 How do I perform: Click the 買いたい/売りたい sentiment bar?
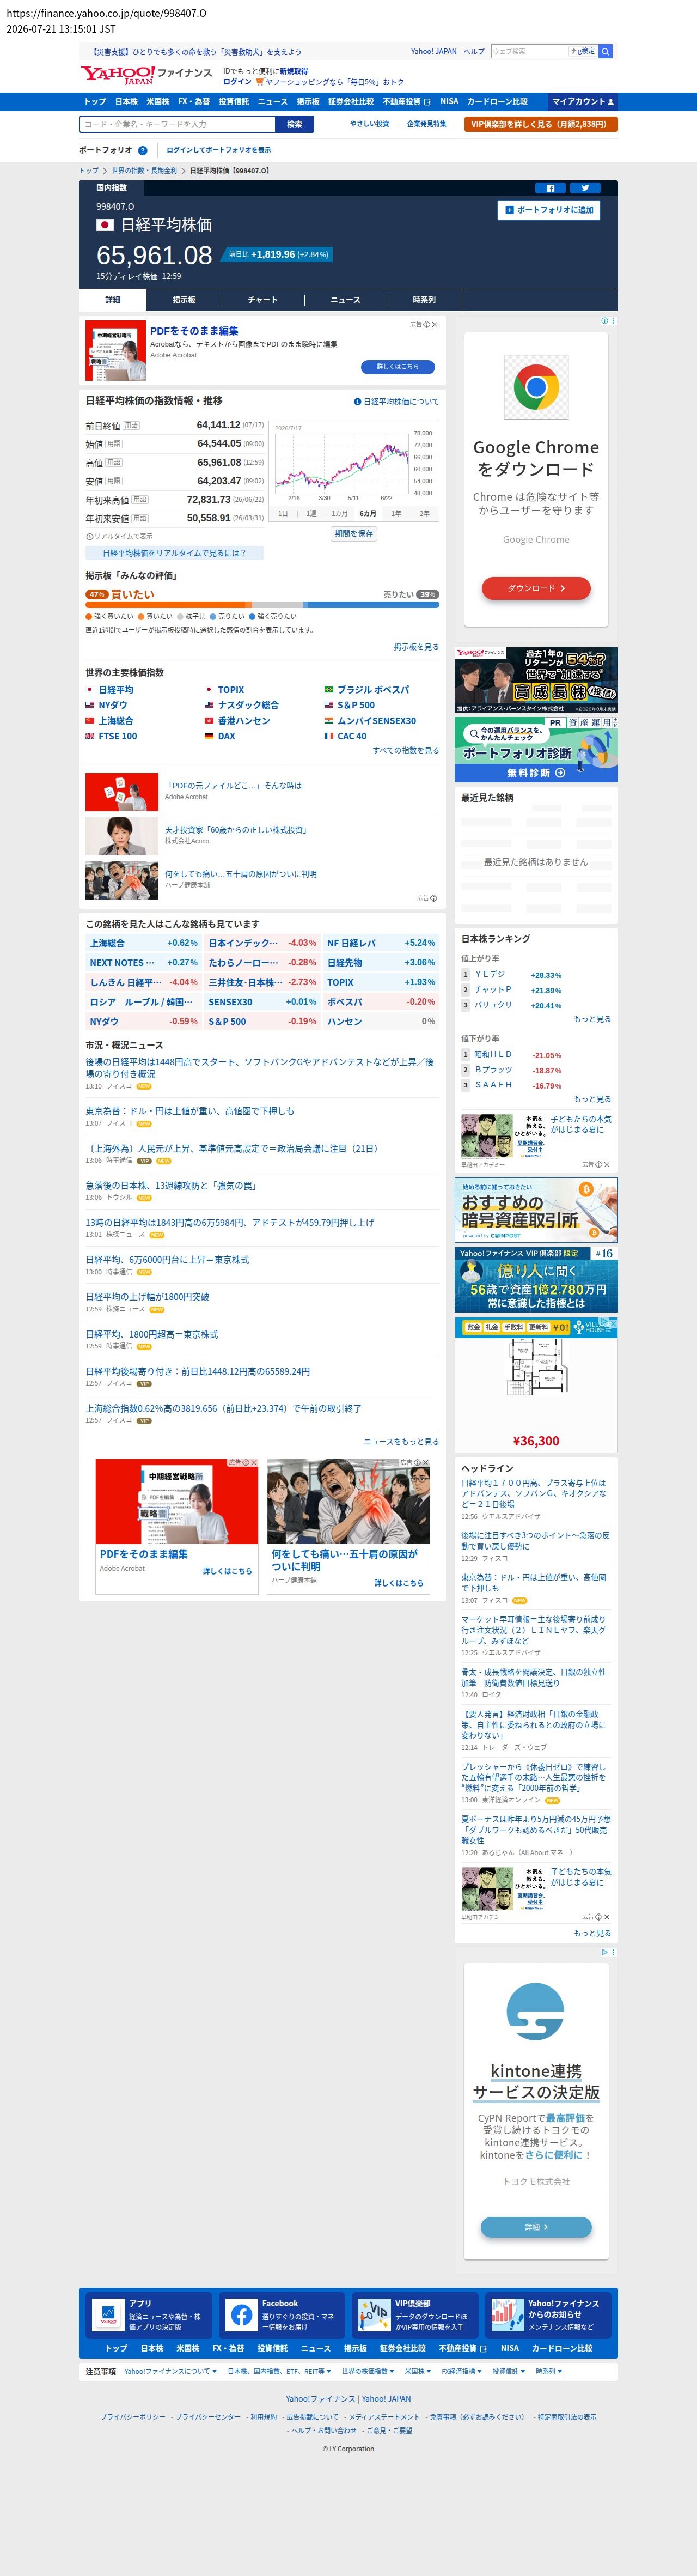pos(262,605)
